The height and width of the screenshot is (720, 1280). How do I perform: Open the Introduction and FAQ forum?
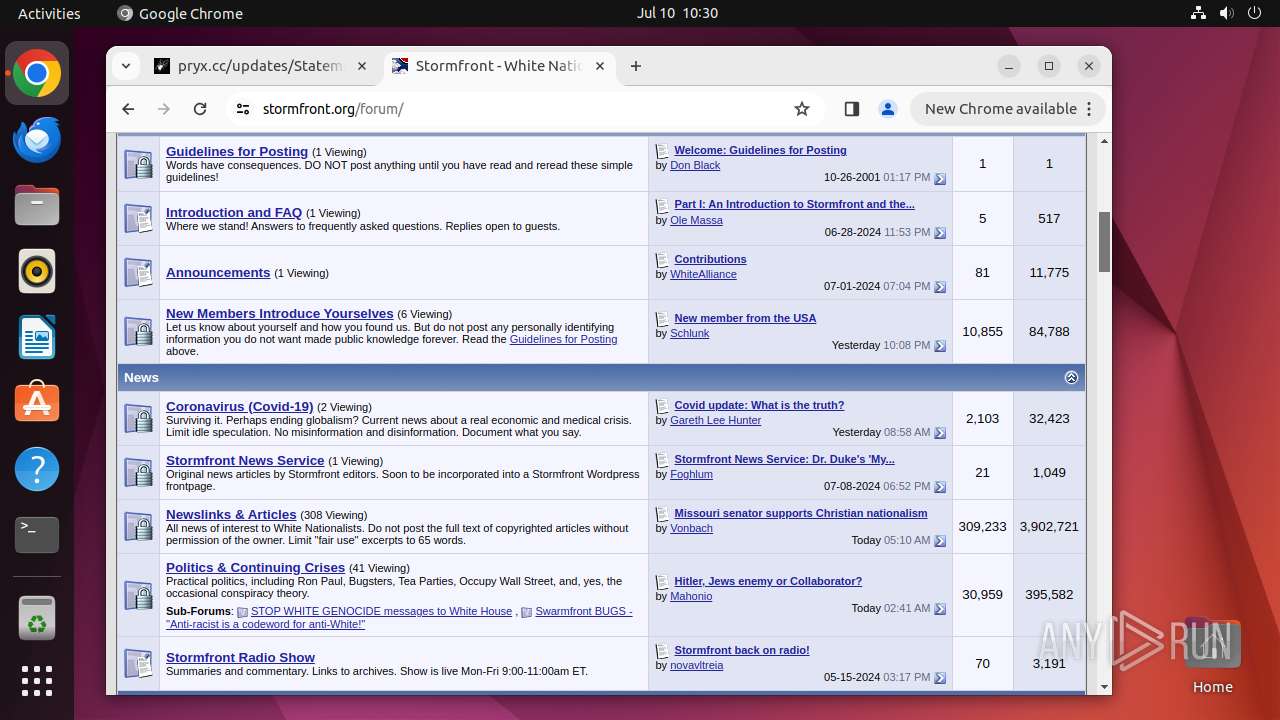[234, 213]
